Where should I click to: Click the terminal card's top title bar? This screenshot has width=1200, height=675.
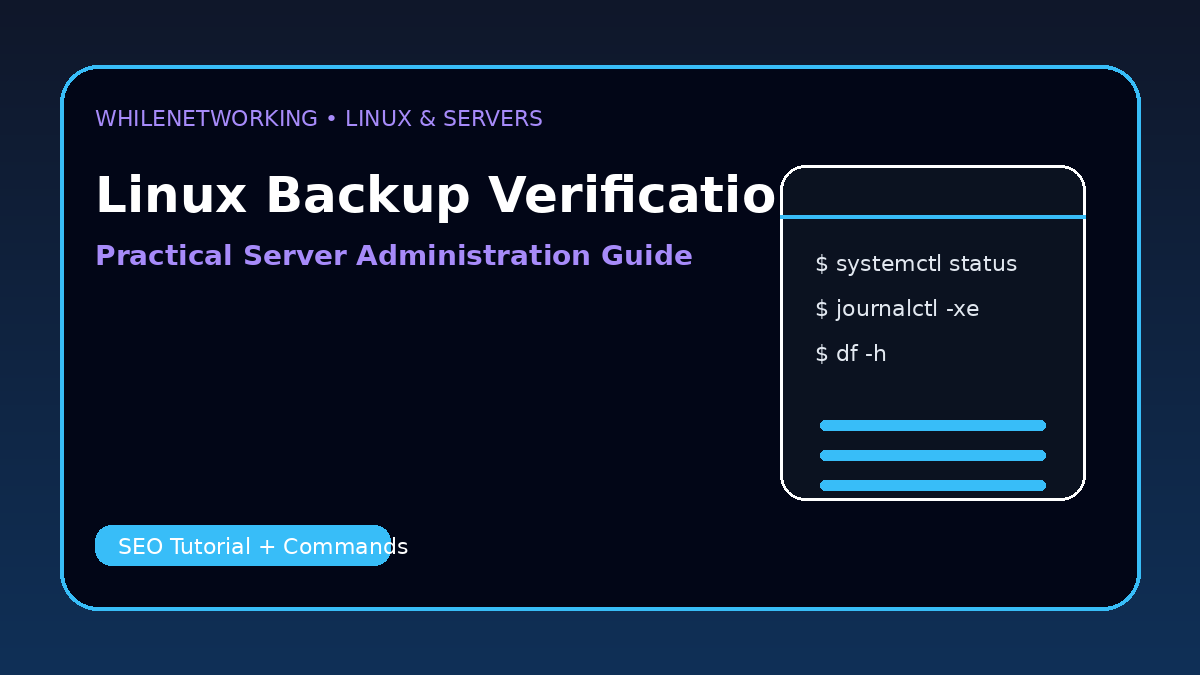coord(933,192)
